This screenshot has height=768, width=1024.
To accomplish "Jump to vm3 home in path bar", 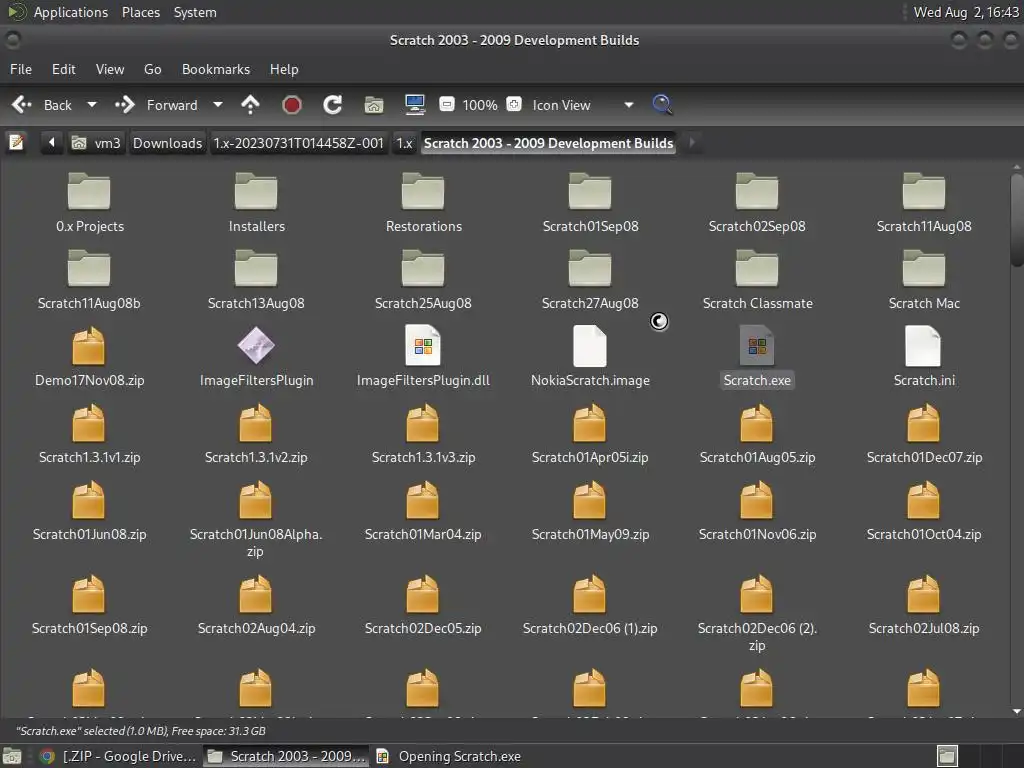I will click(97, 142).
